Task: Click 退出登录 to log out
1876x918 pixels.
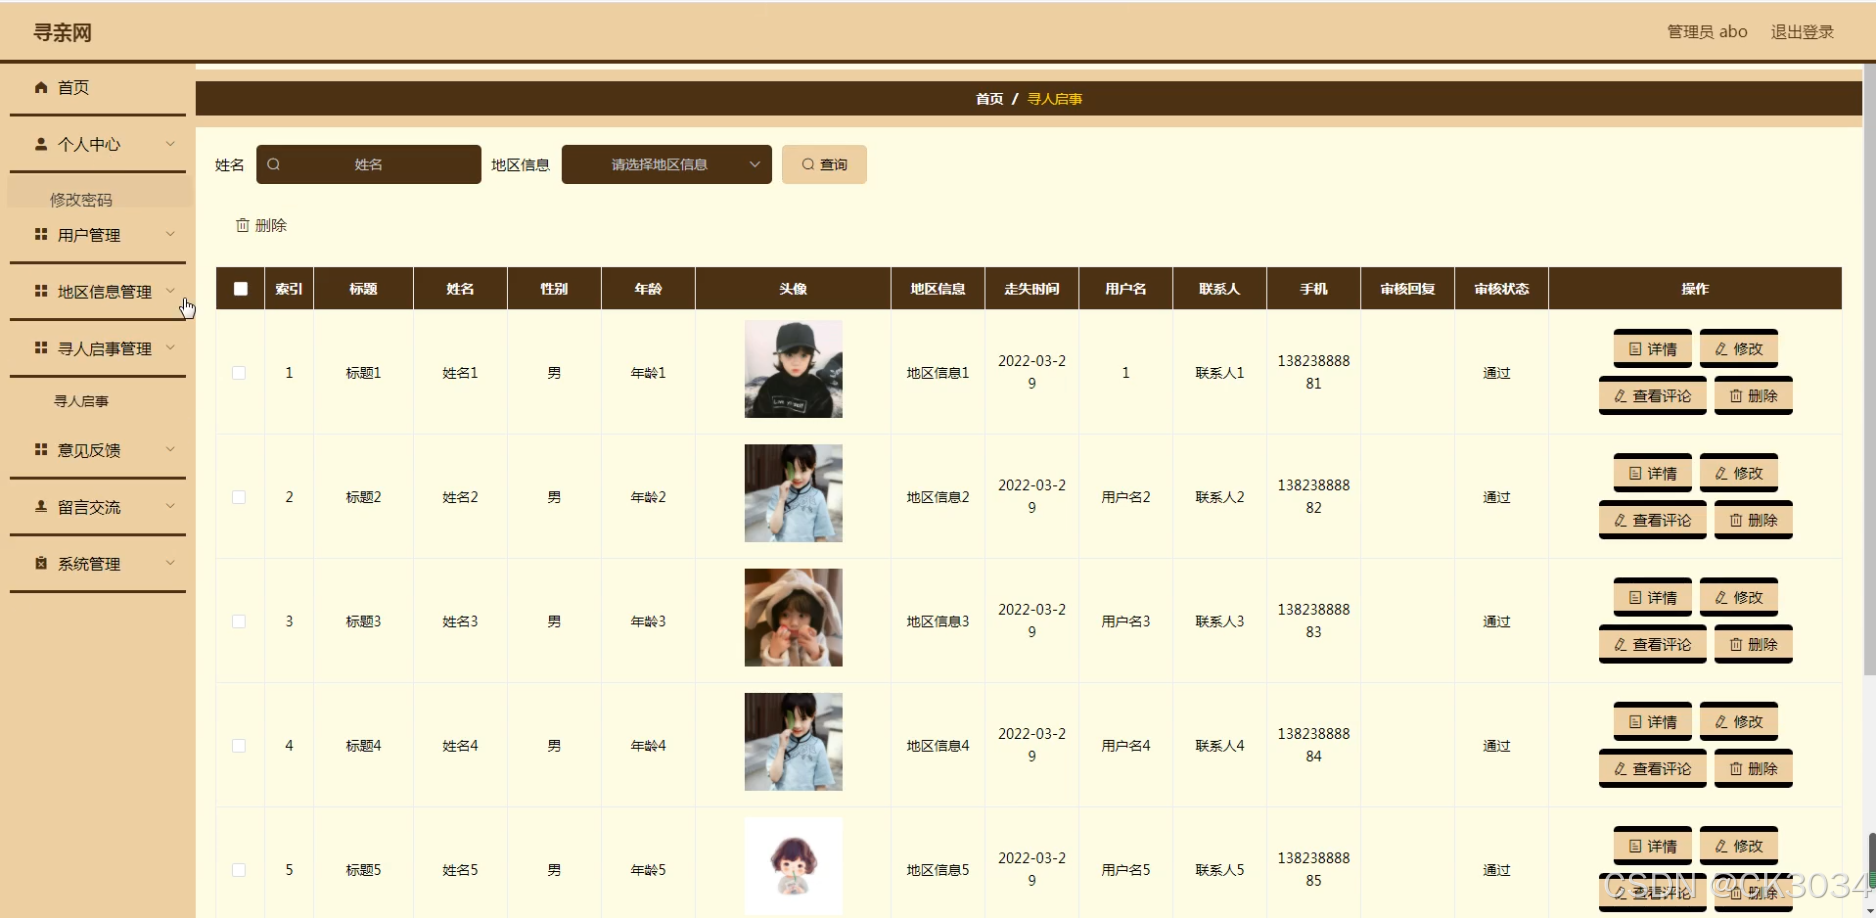Action: coord(1802,32)
